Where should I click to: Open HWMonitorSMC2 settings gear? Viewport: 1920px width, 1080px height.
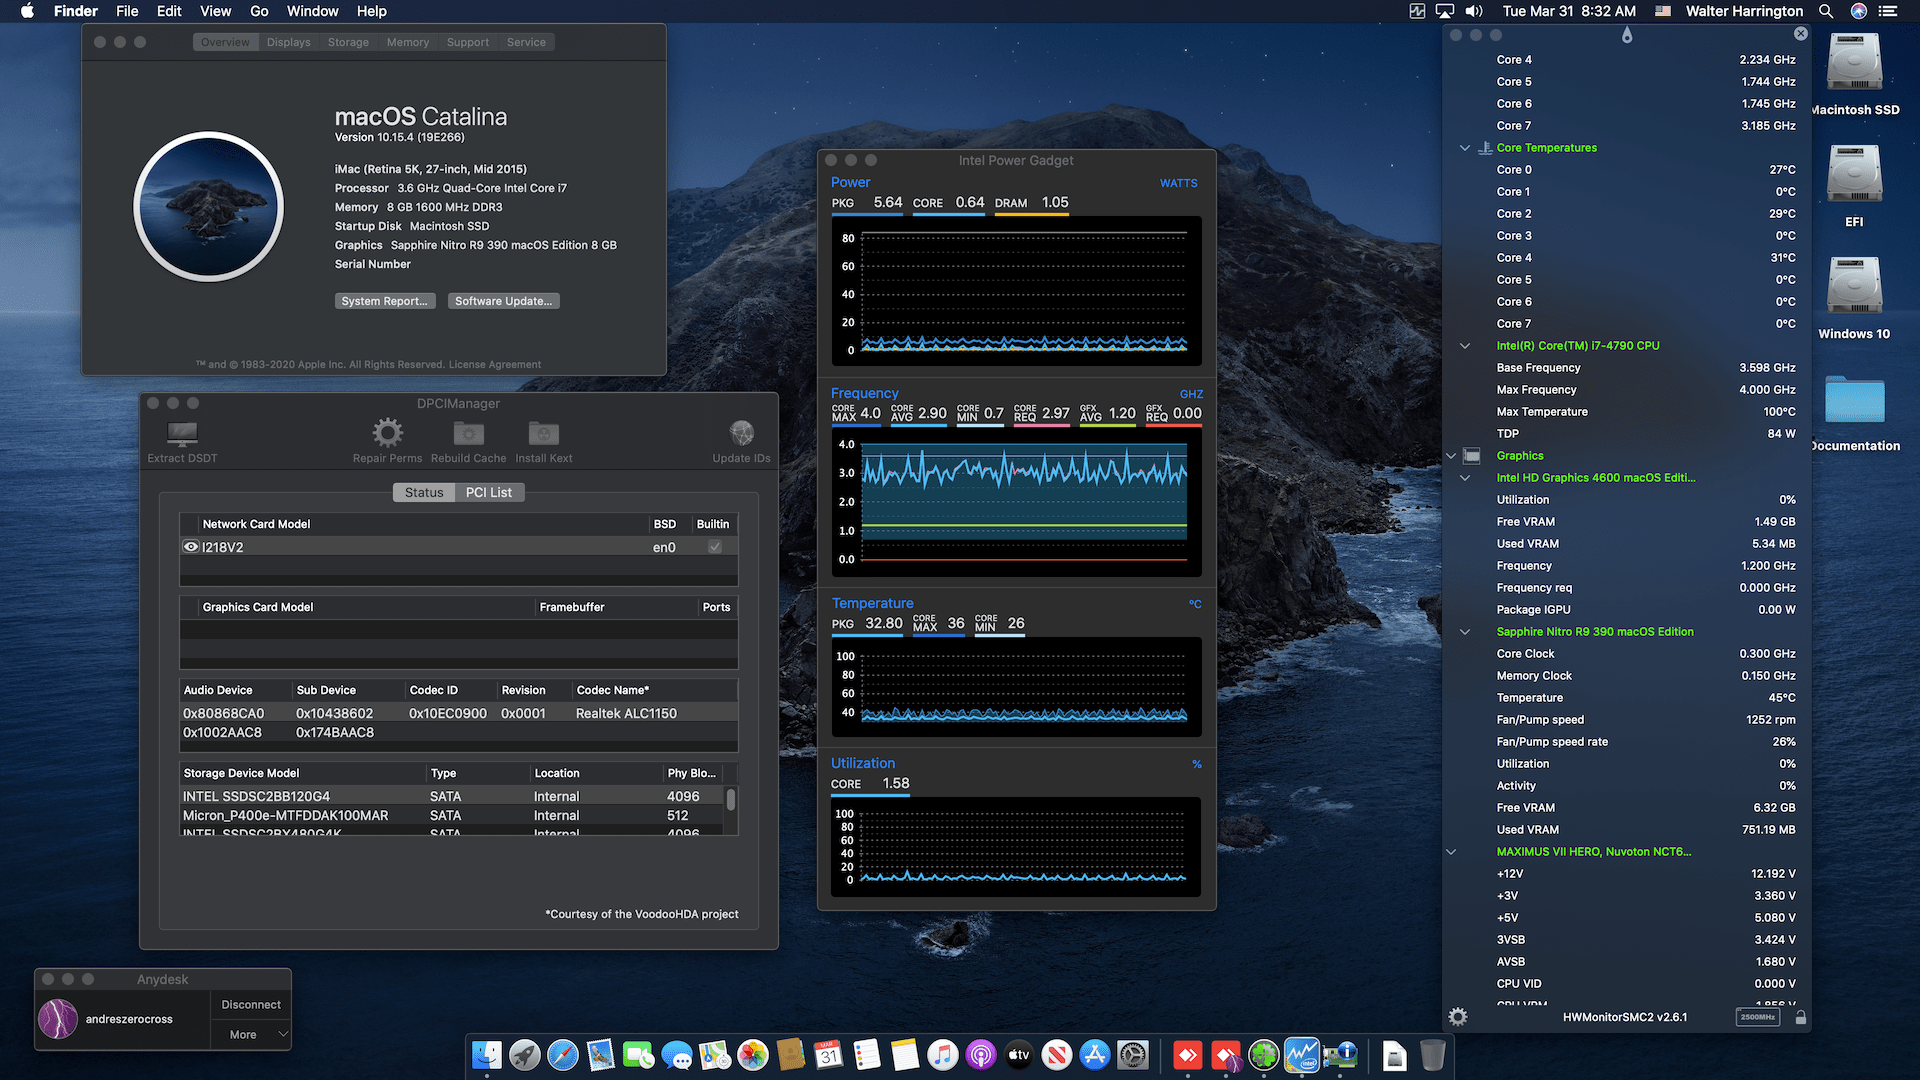1458,1017
